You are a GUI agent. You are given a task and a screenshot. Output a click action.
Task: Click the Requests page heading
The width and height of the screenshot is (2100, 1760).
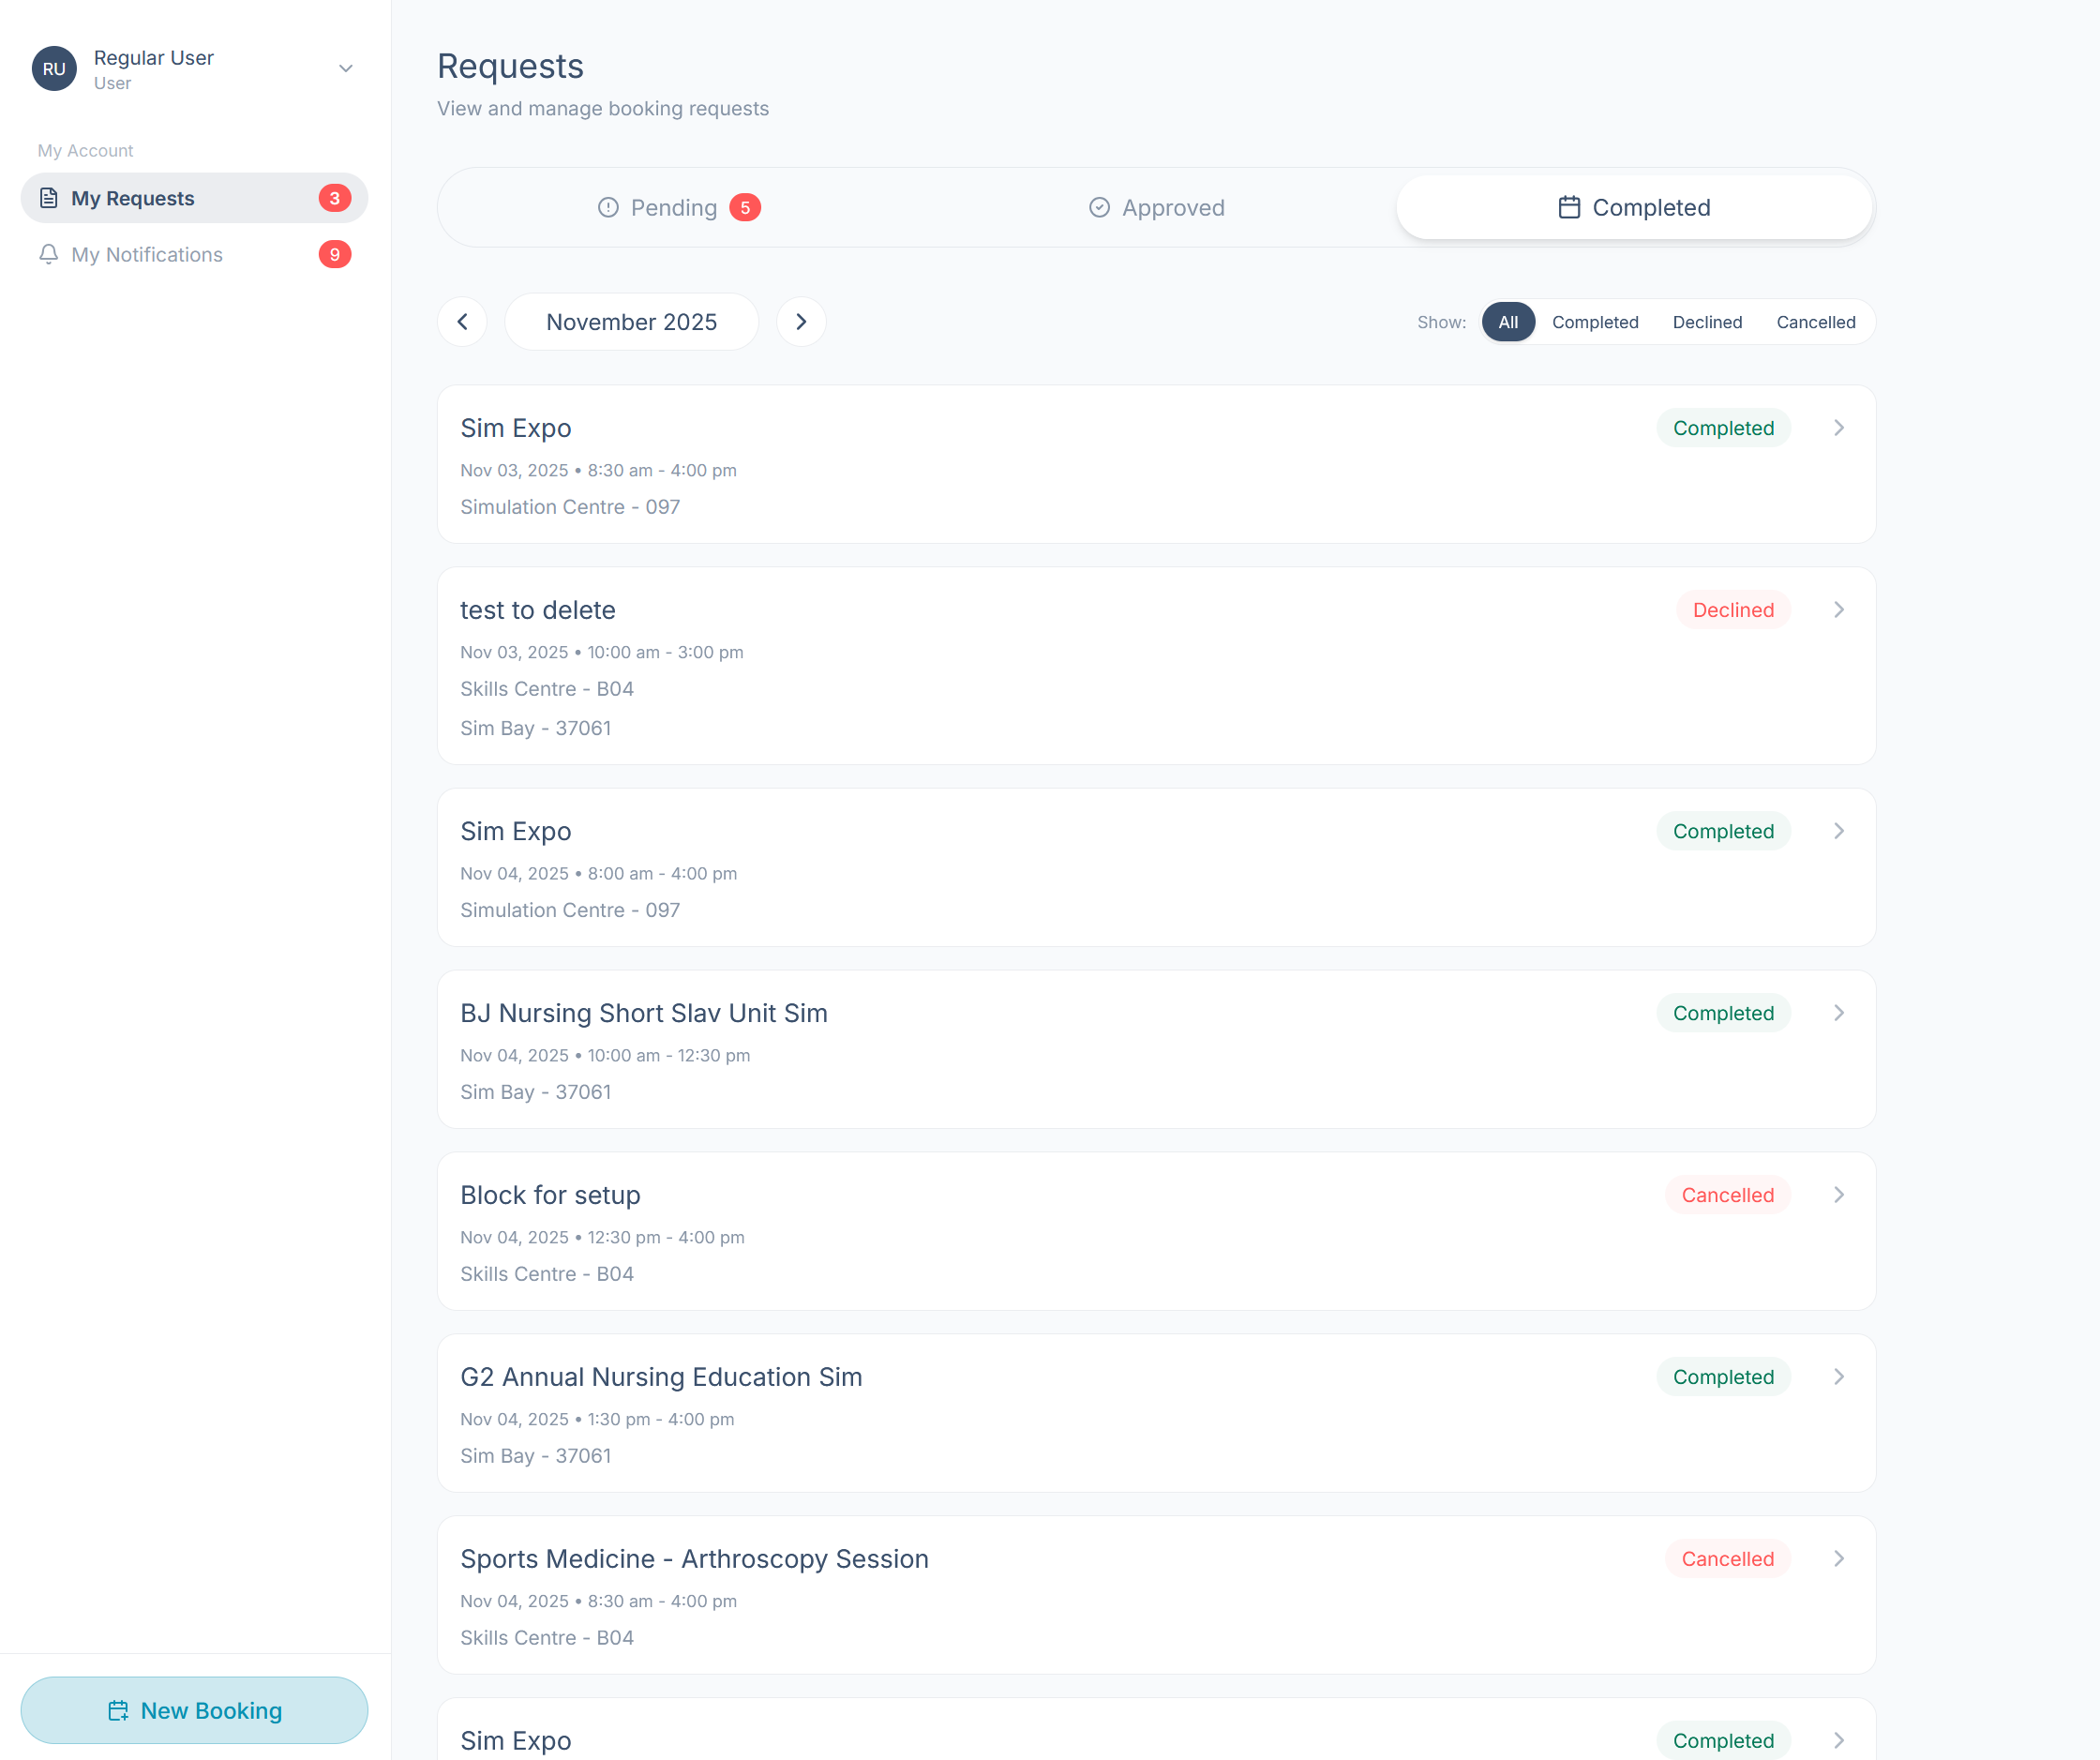click(510, 66)
